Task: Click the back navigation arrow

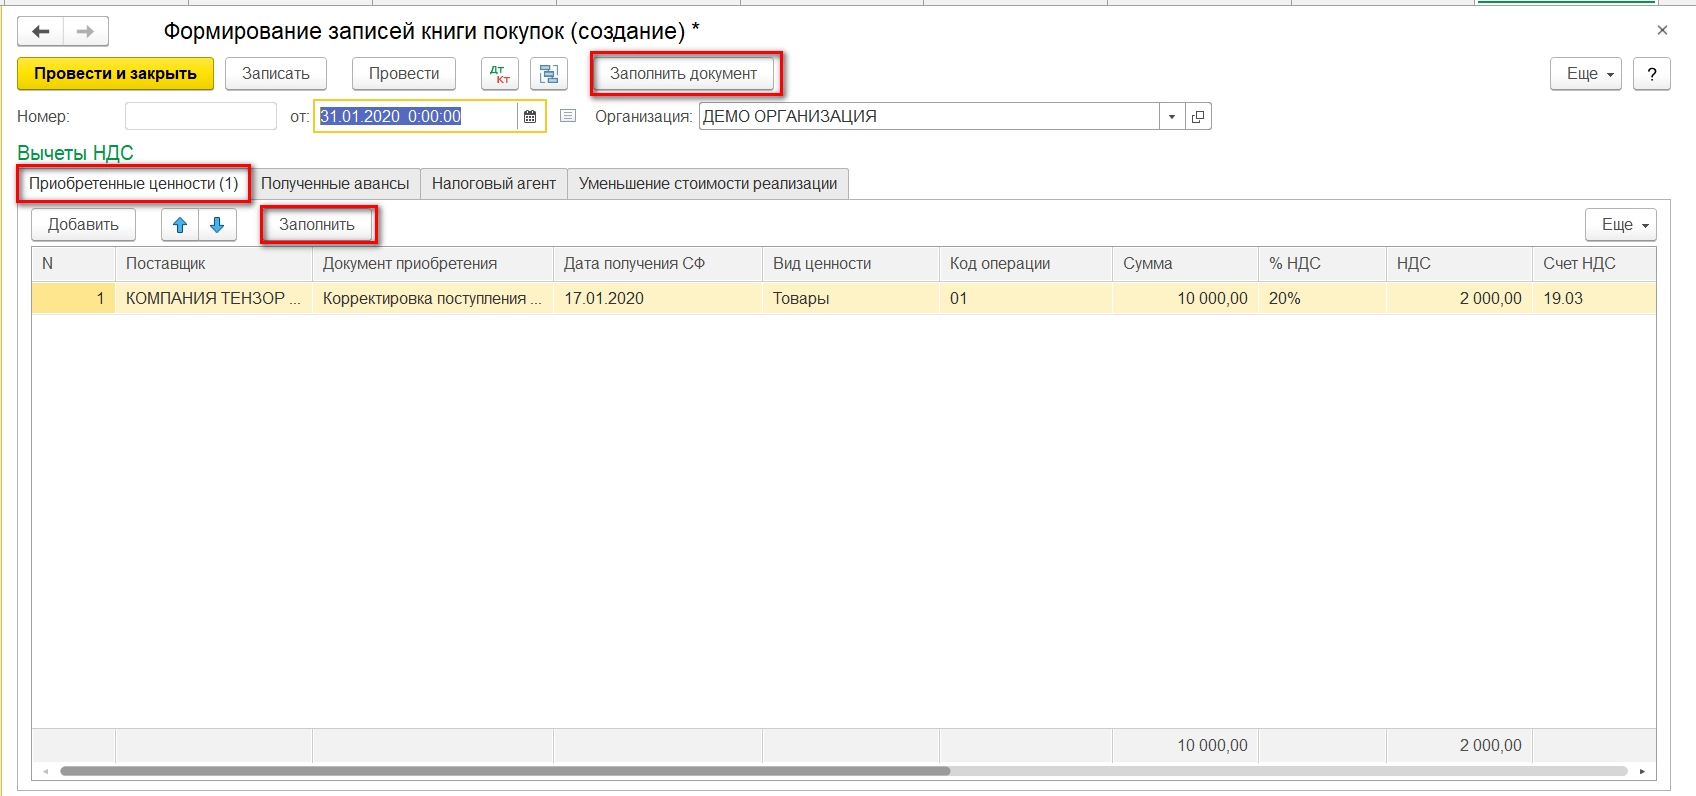Action: 40,32
